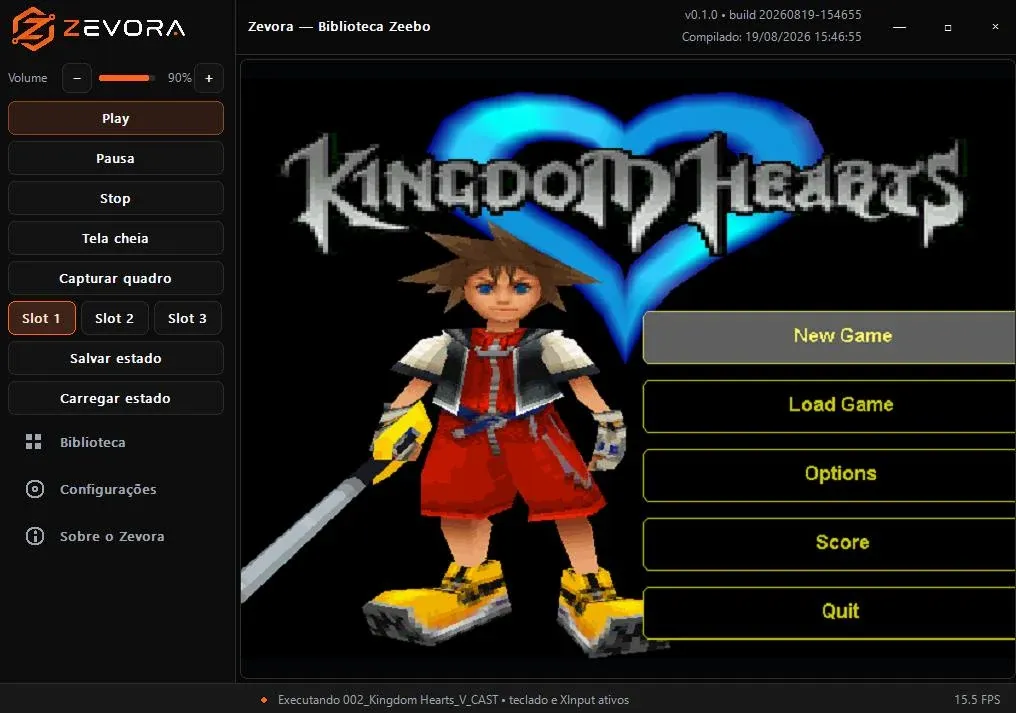
Task: Select save Slot 2
Action: [x=115, y=318]
